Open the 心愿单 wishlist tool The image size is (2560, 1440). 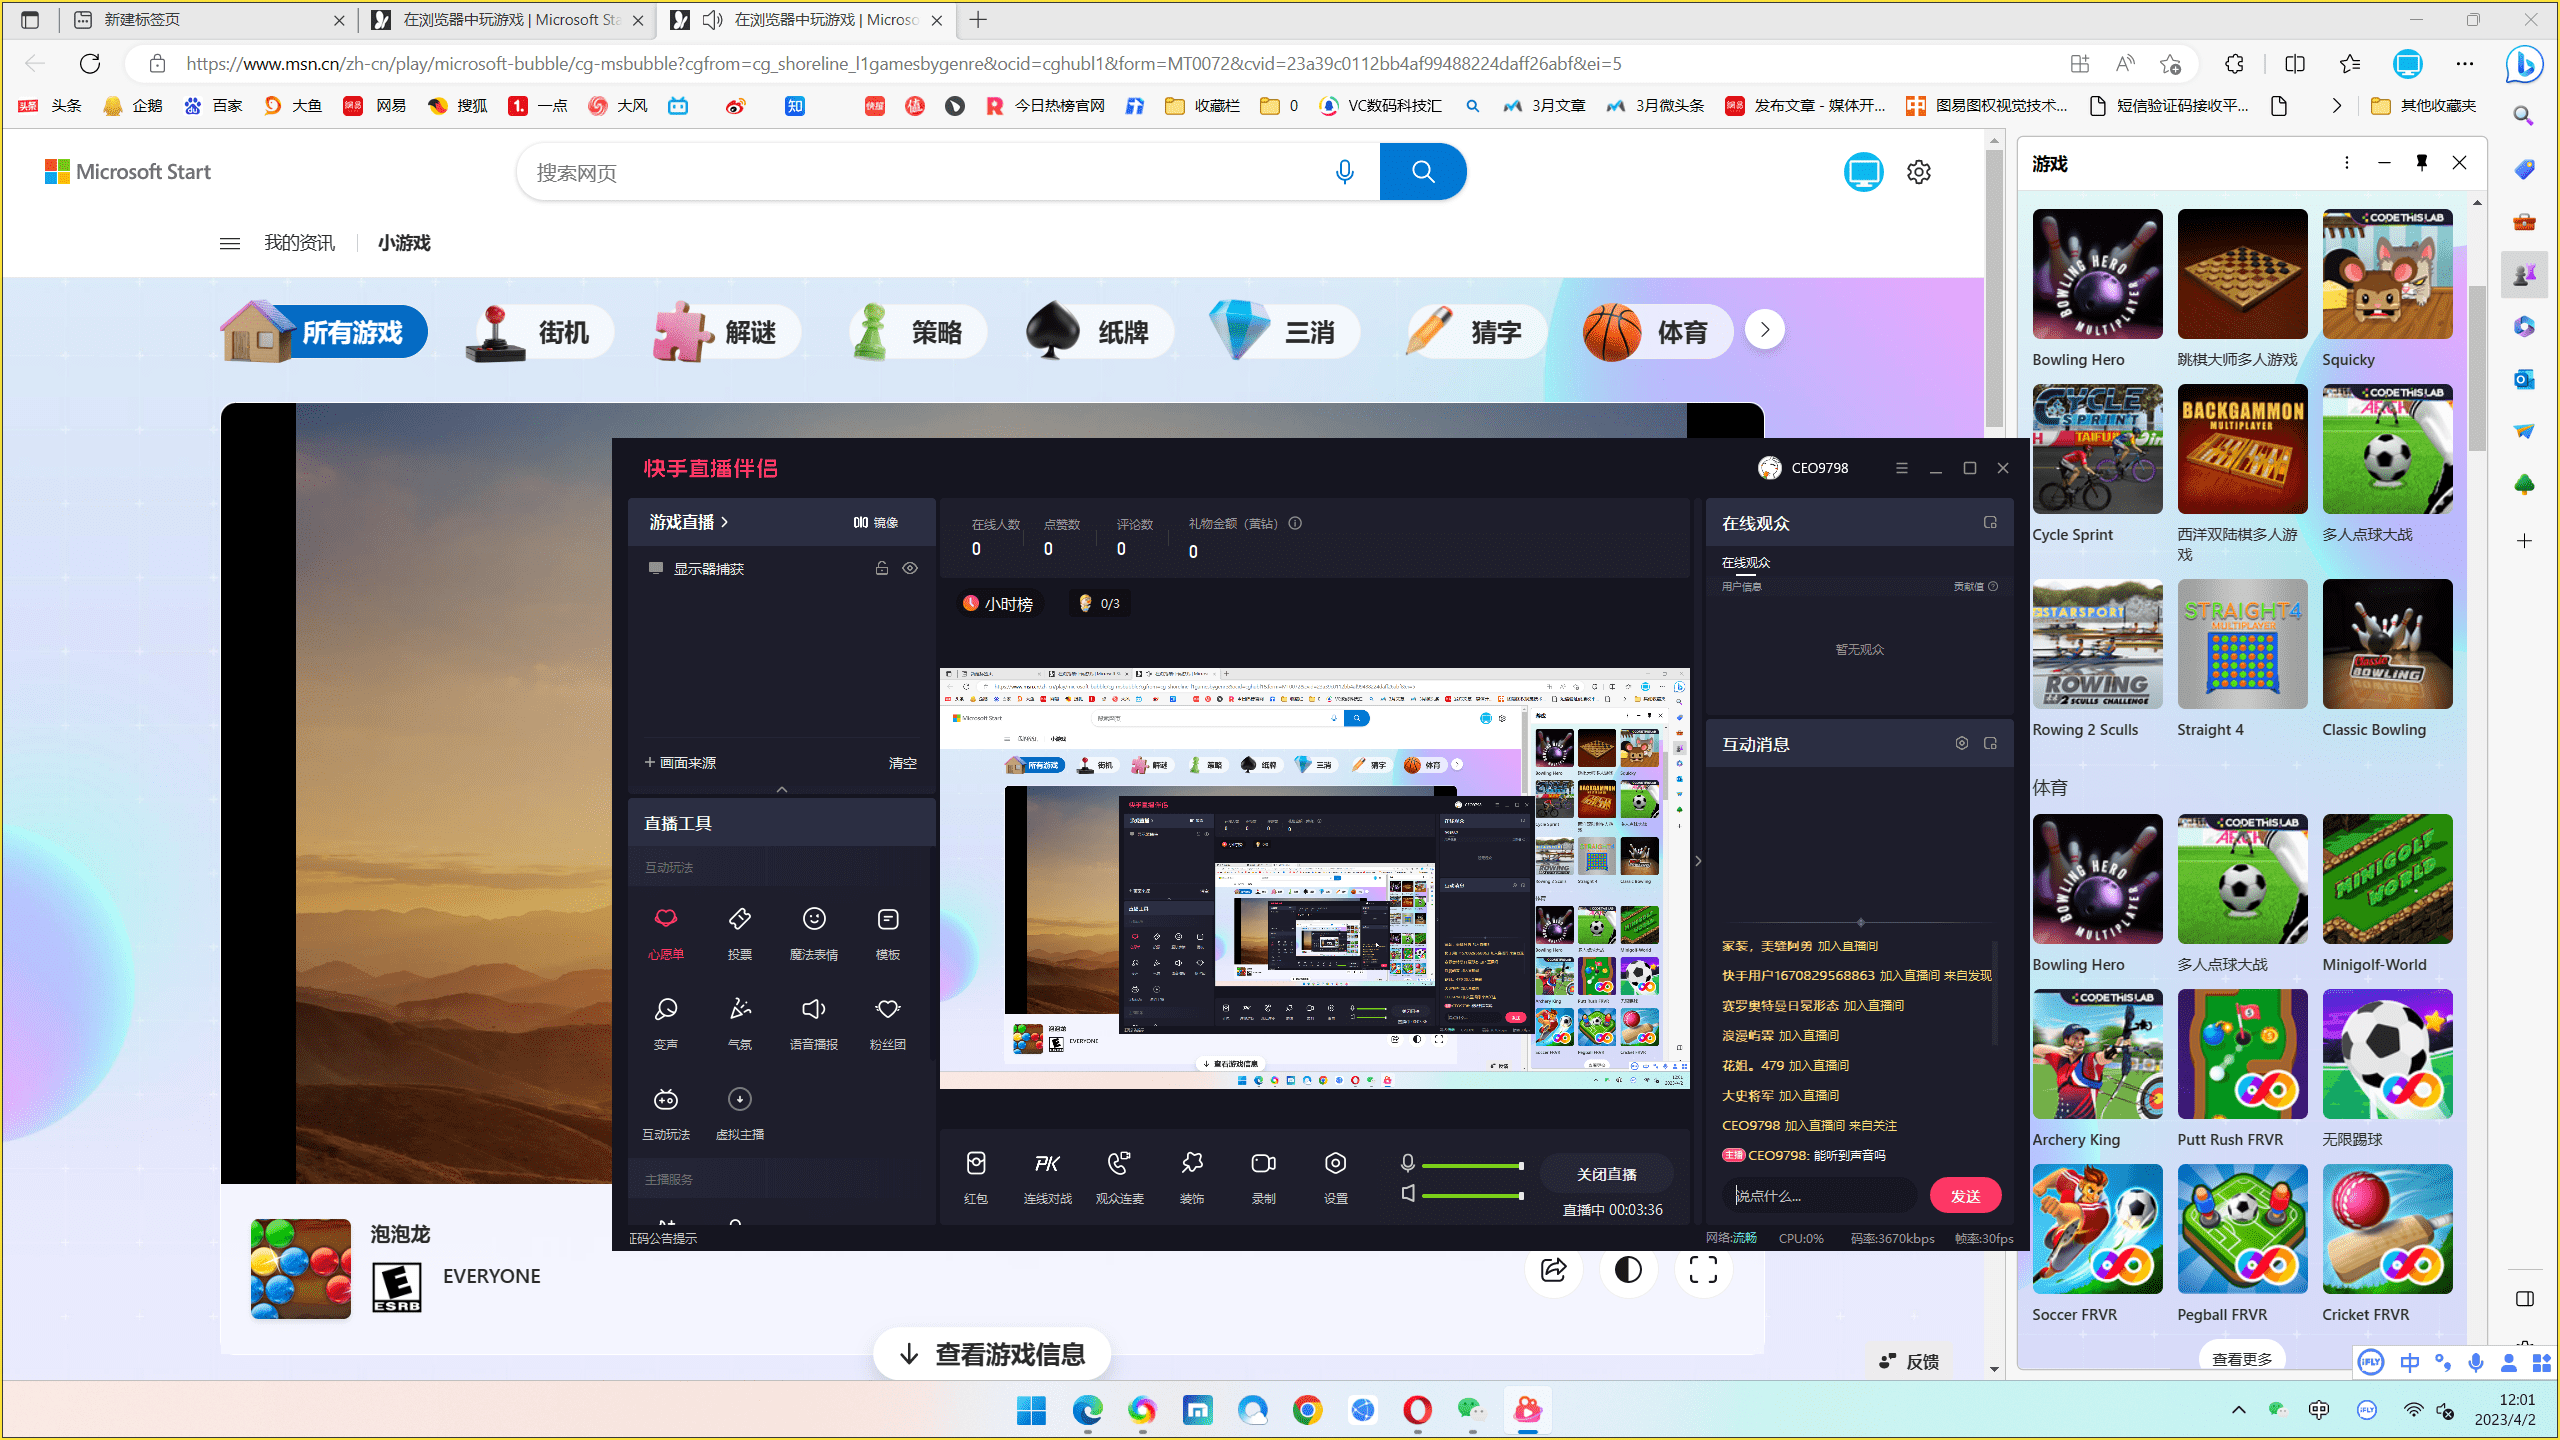(666, 933)
